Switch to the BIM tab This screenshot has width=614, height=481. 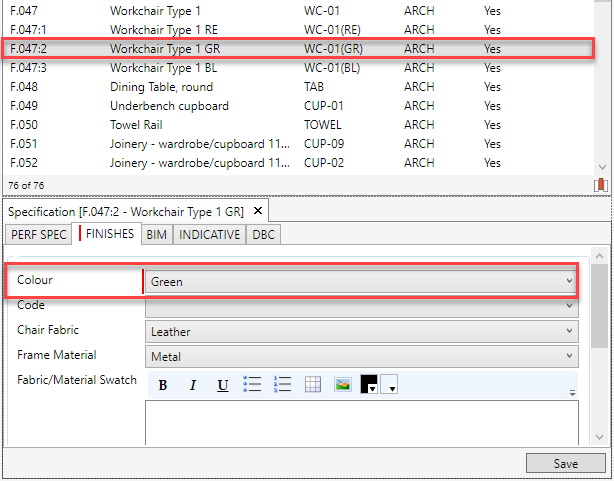[x=156, y=234]
